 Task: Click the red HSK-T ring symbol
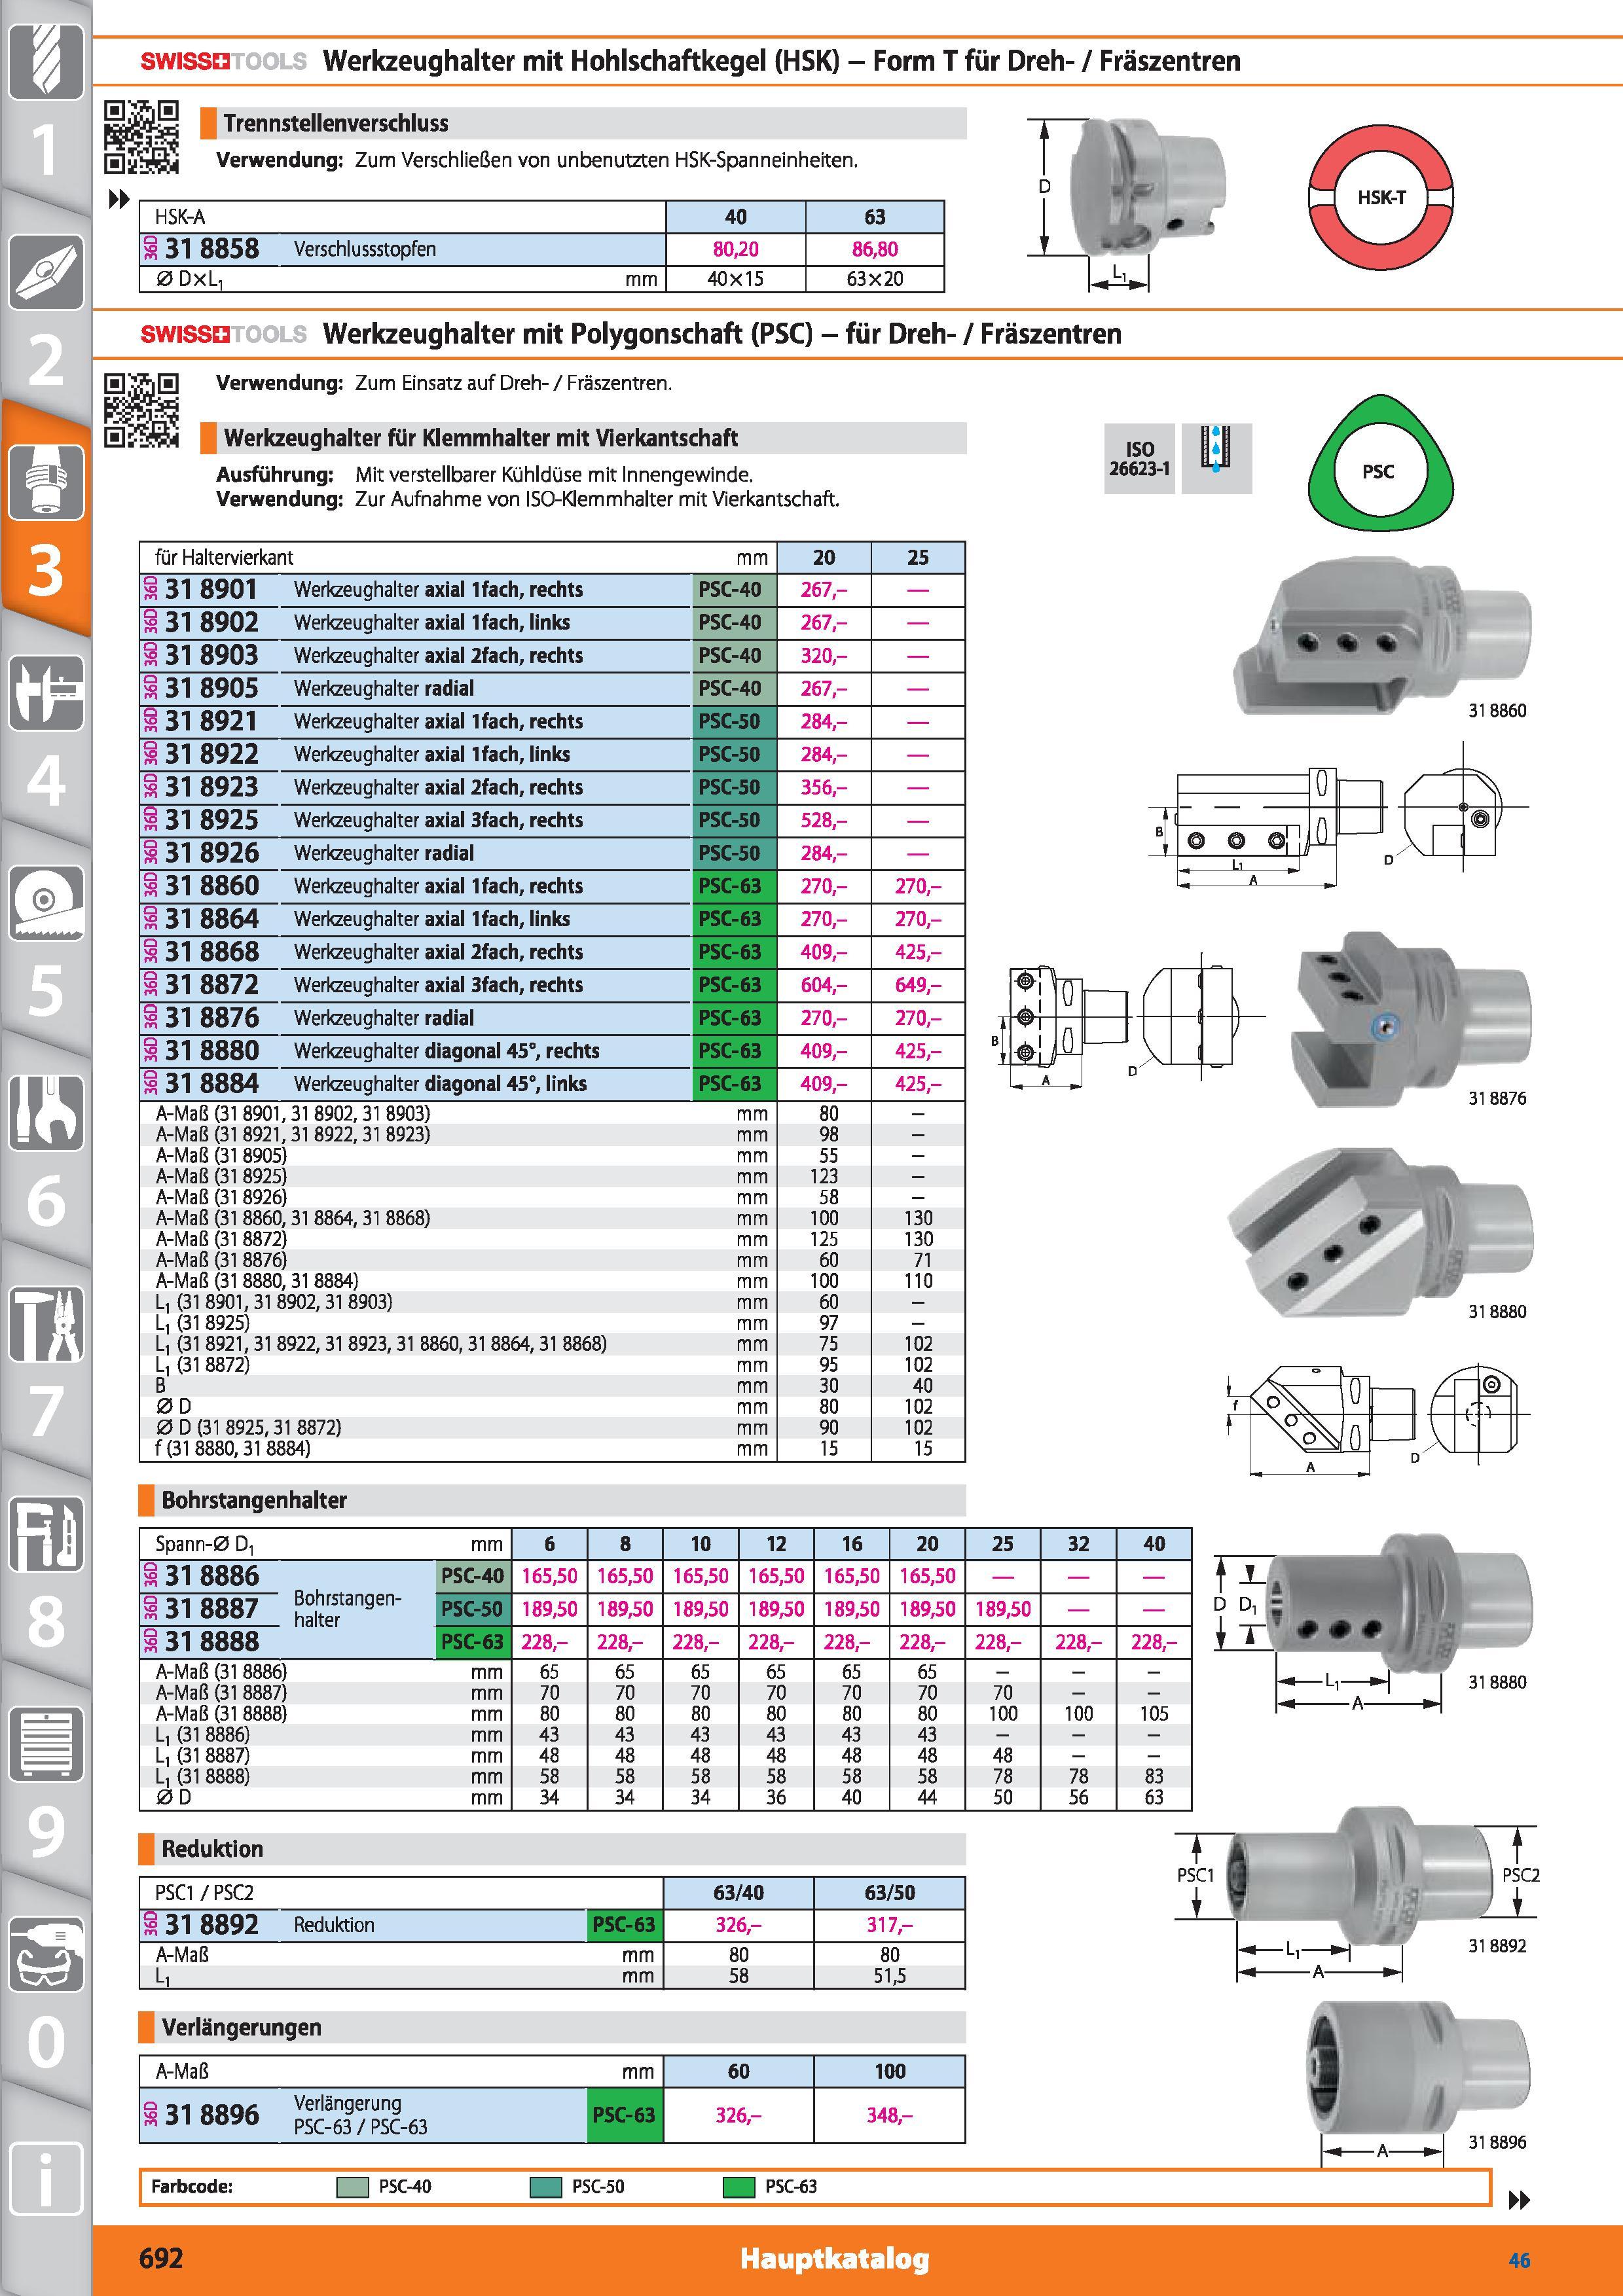(1380, 198)
